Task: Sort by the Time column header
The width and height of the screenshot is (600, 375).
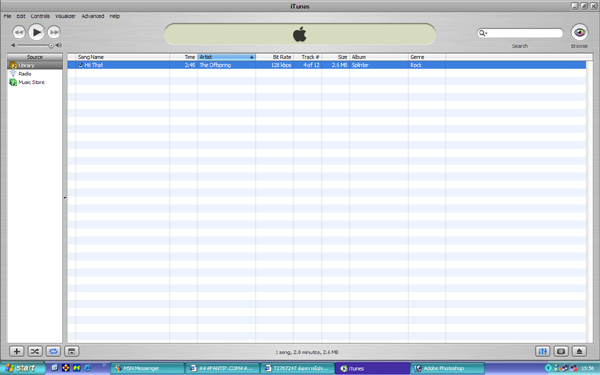Action: (x=183, y=57)
